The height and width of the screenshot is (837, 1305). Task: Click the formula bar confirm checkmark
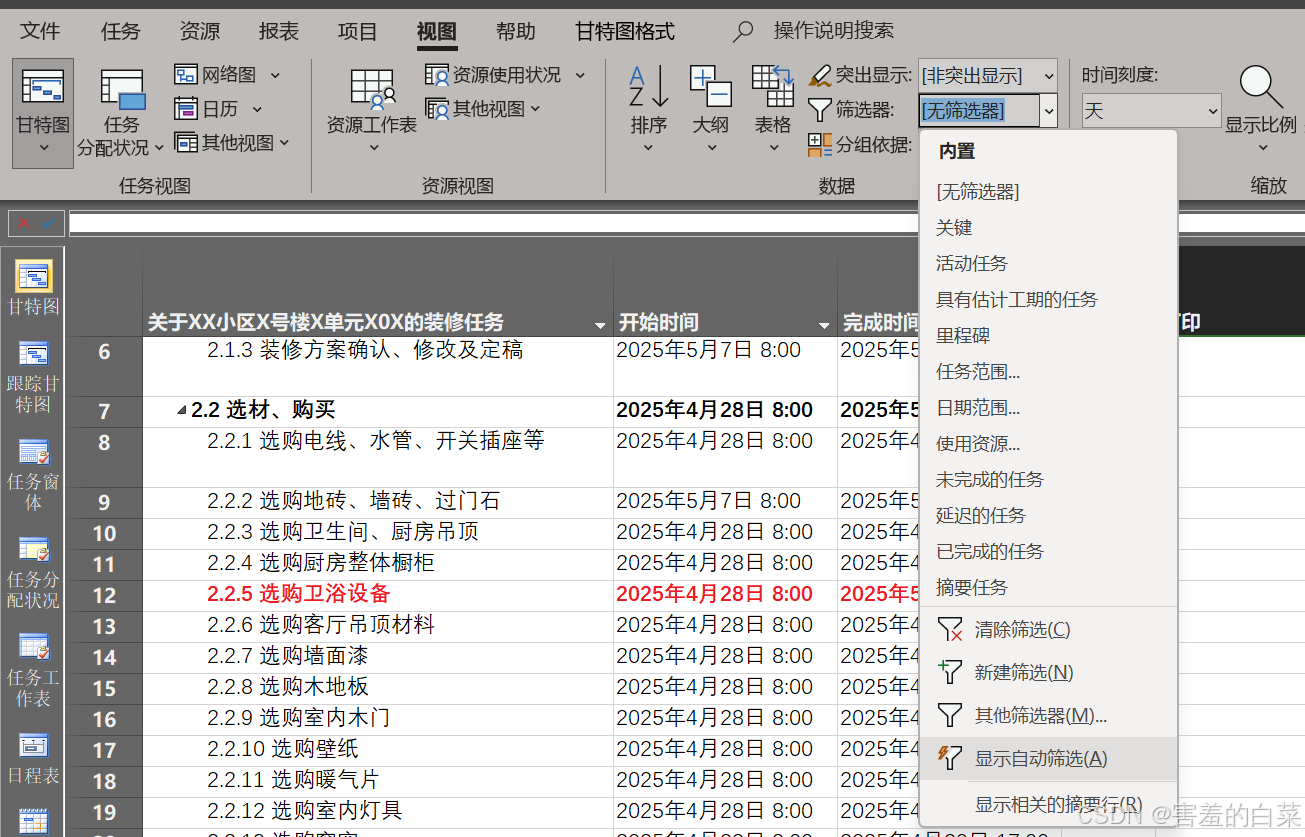pos(49,223)
